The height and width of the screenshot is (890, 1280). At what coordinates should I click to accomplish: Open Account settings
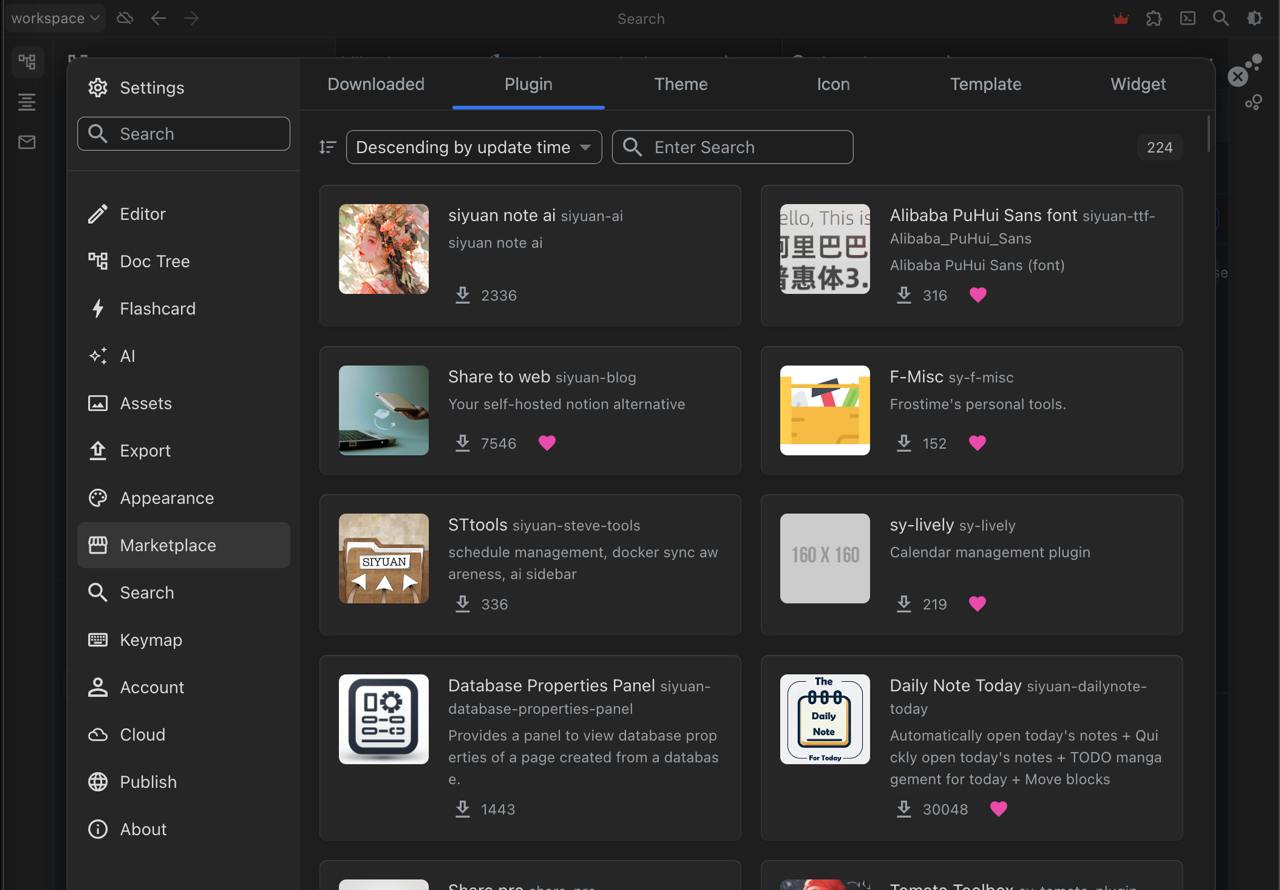coord(184,687)
